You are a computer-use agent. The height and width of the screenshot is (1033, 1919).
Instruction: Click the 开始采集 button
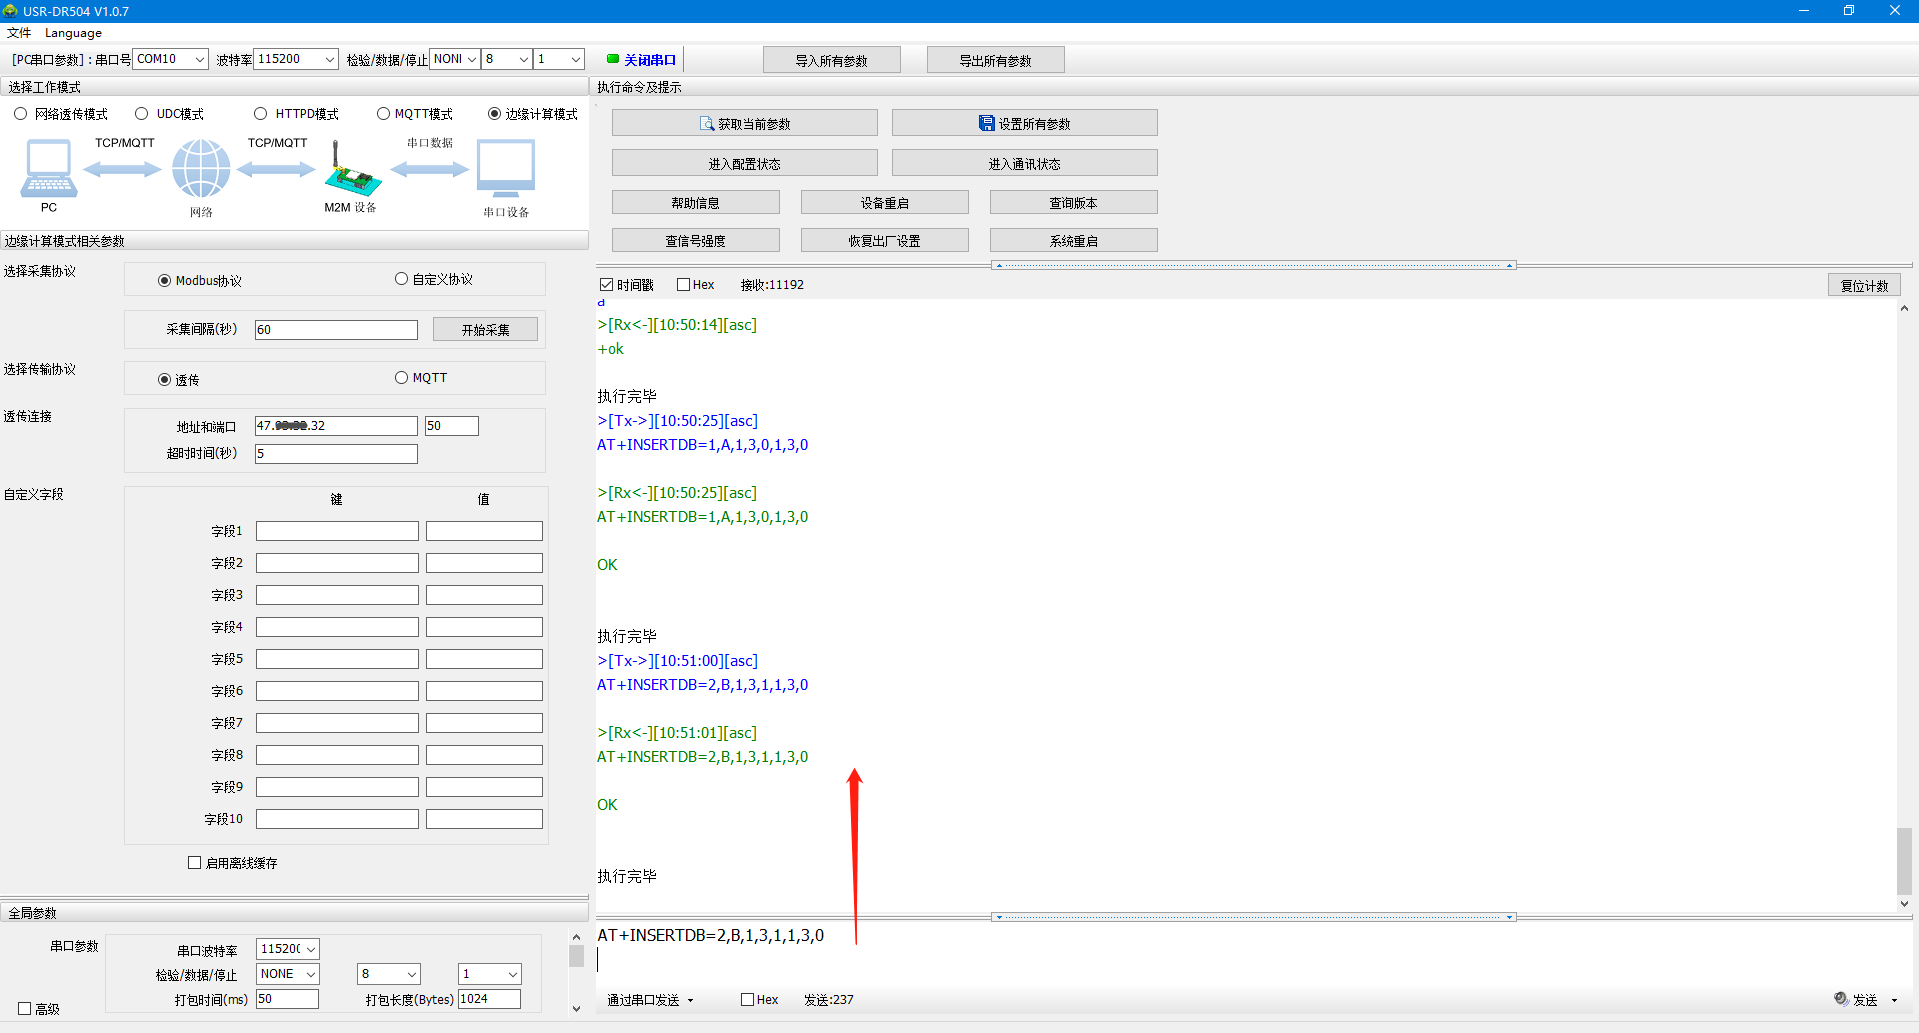point(485,330)
